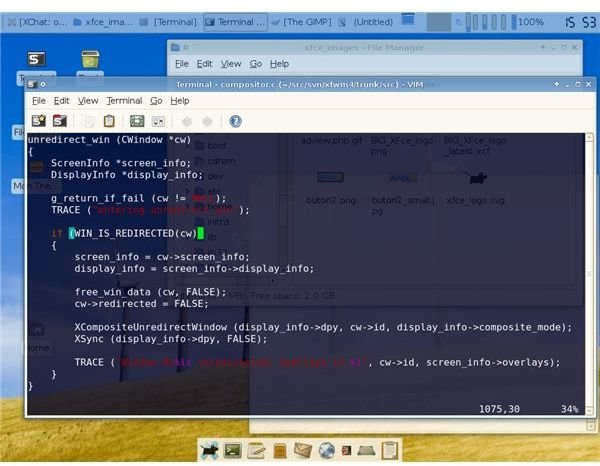Open File Manager's Go menu
Screen dimensions: 600x466
tap(256, 64)
